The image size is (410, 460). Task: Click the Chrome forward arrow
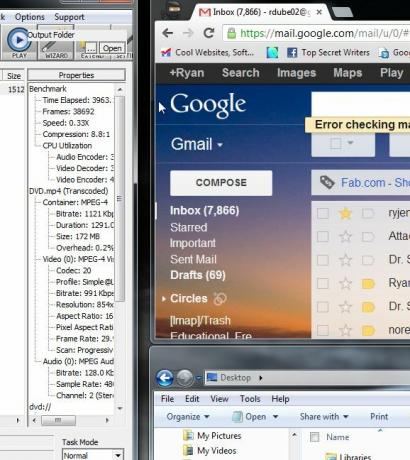[188, 33]
